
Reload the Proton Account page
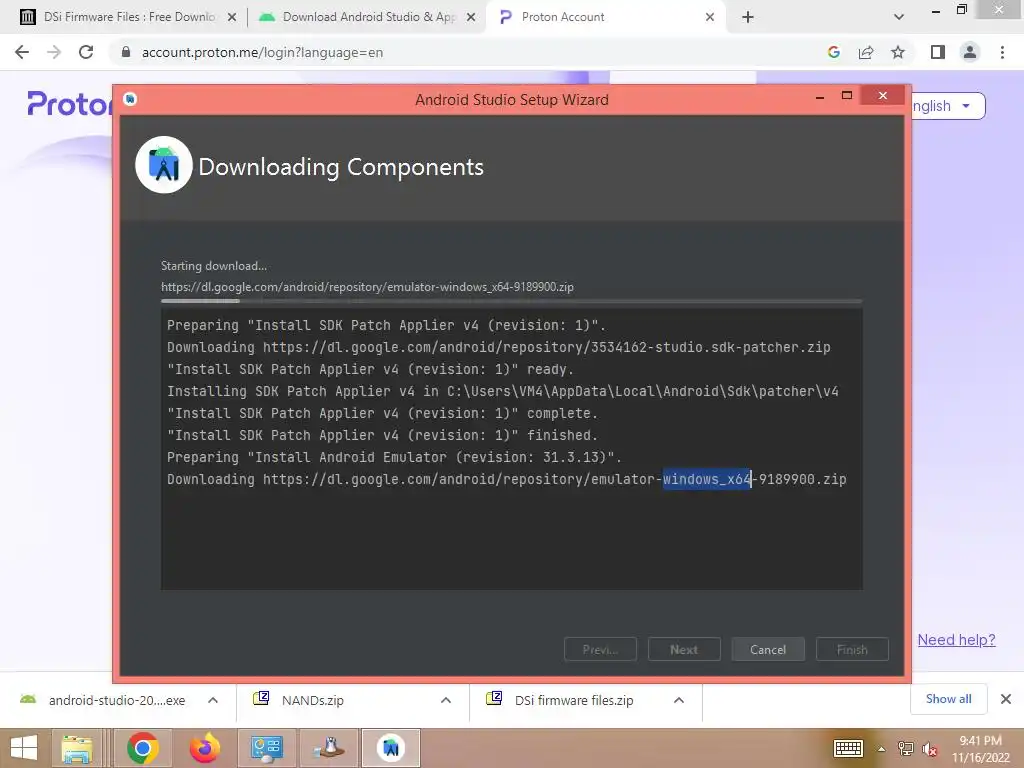pyautogui.click(x=86, y=52)
